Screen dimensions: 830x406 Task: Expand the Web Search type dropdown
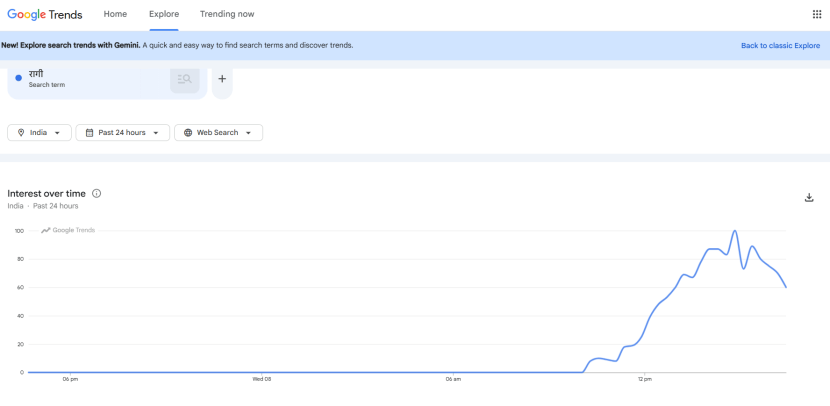250,132
